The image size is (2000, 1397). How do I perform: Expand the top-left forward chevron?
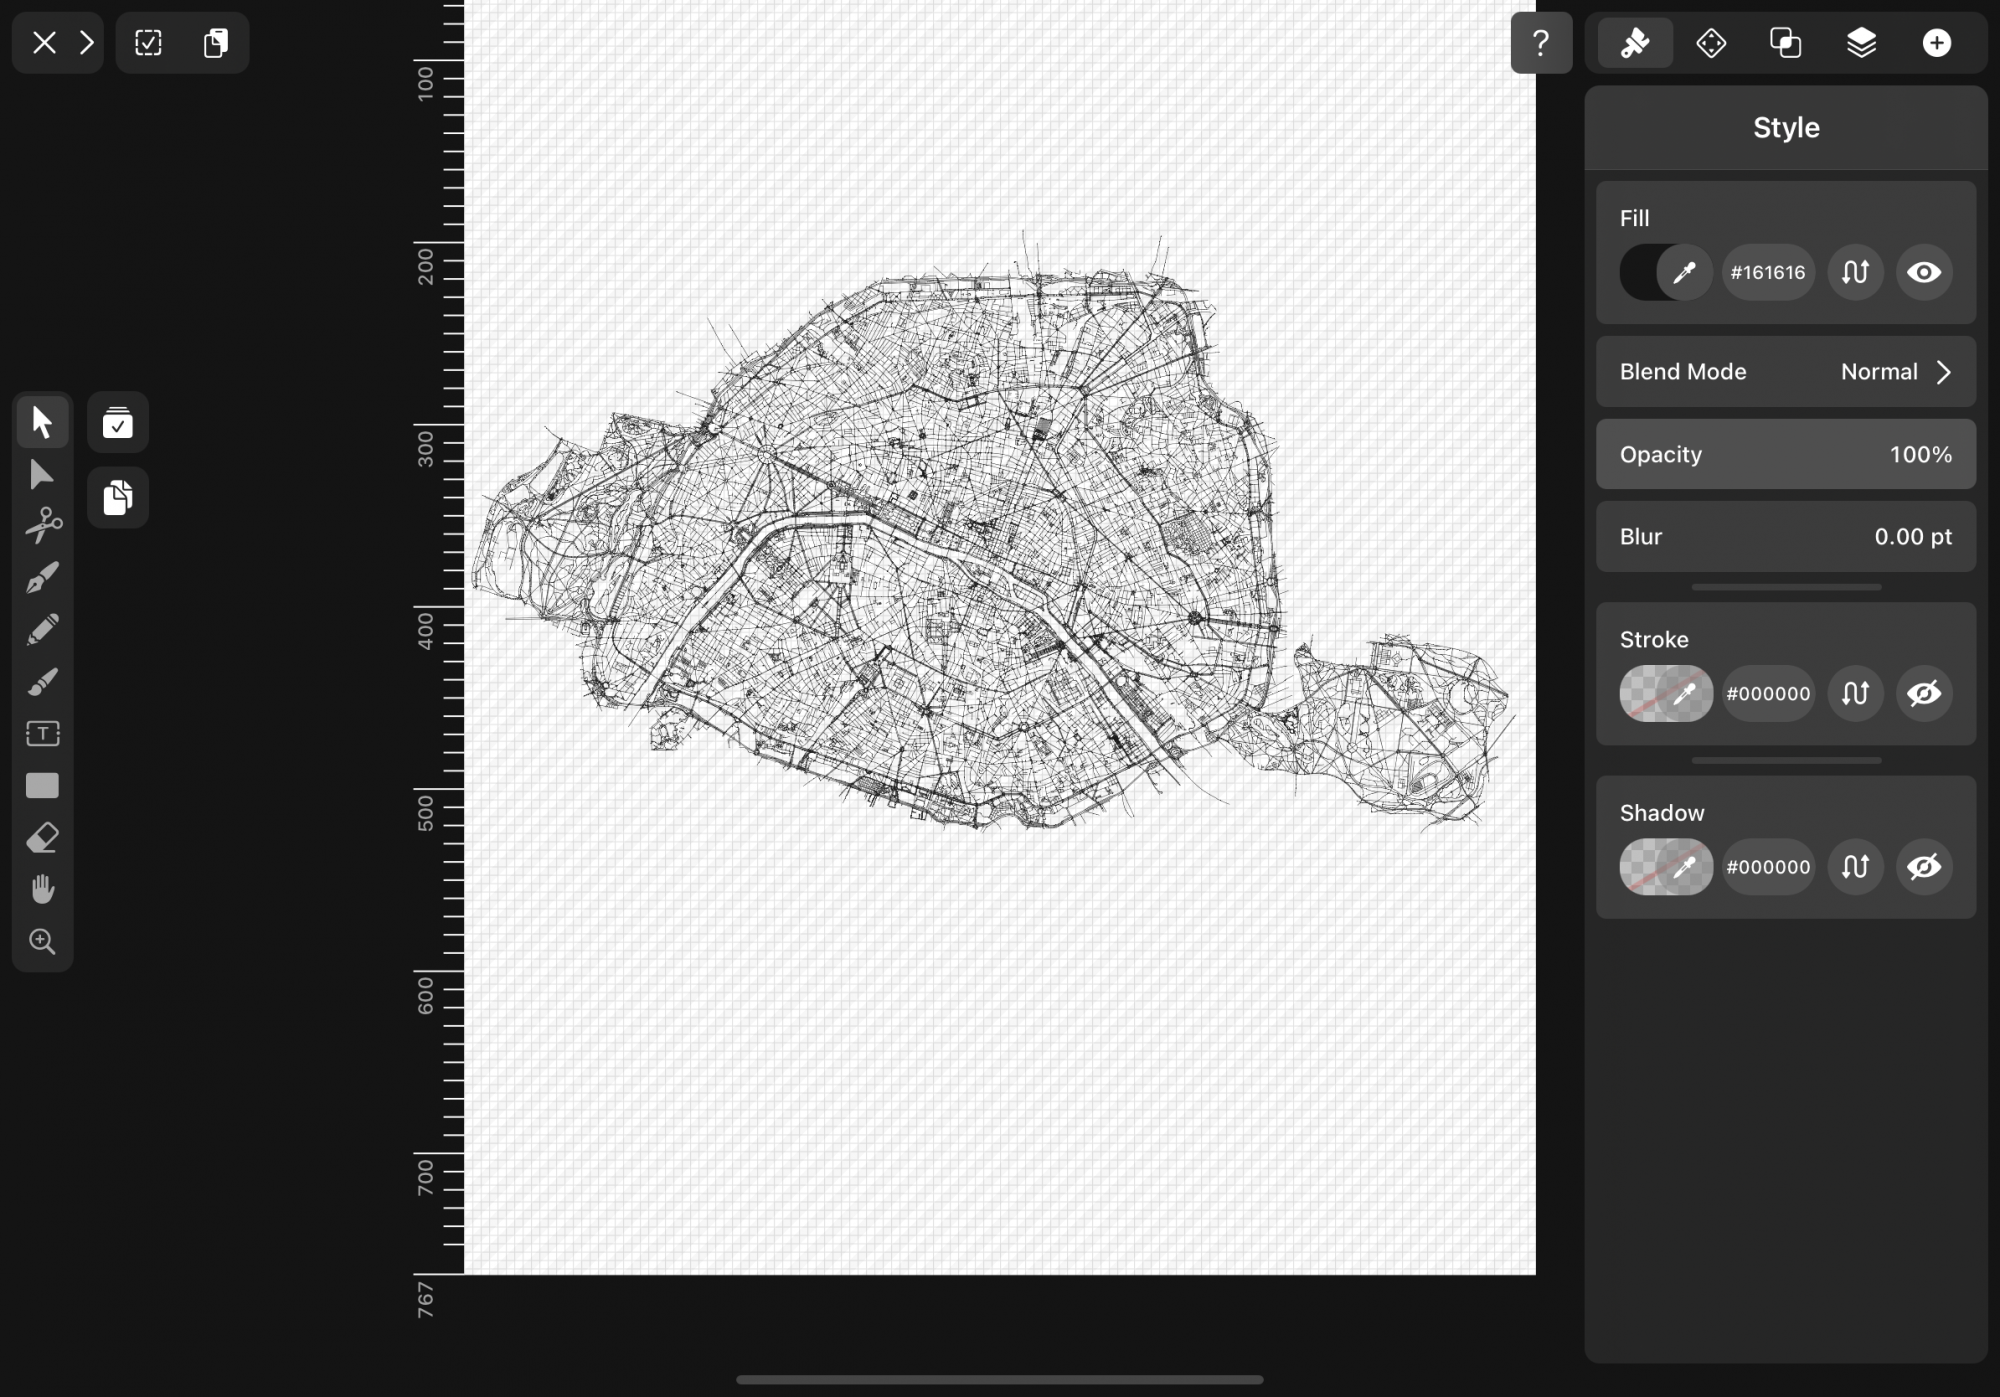tap(87, 43)
